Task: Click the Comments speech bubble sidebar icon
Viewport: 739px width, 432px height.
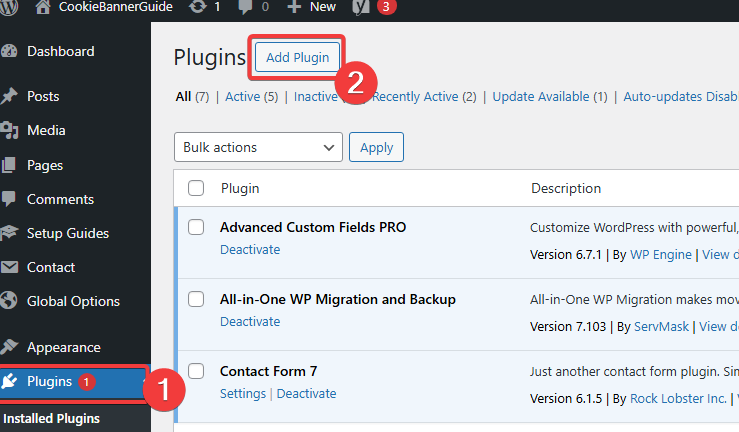Action: pos(8,199)
